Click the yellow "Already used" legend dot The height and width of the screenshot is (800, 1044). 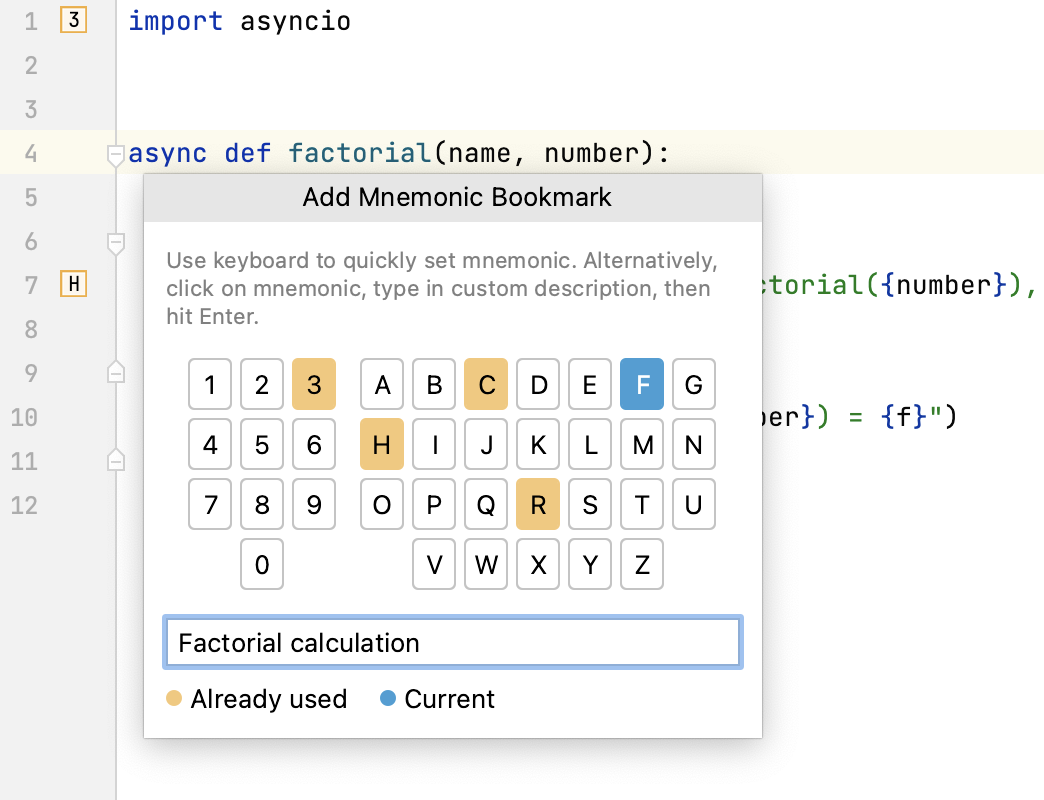172,698
